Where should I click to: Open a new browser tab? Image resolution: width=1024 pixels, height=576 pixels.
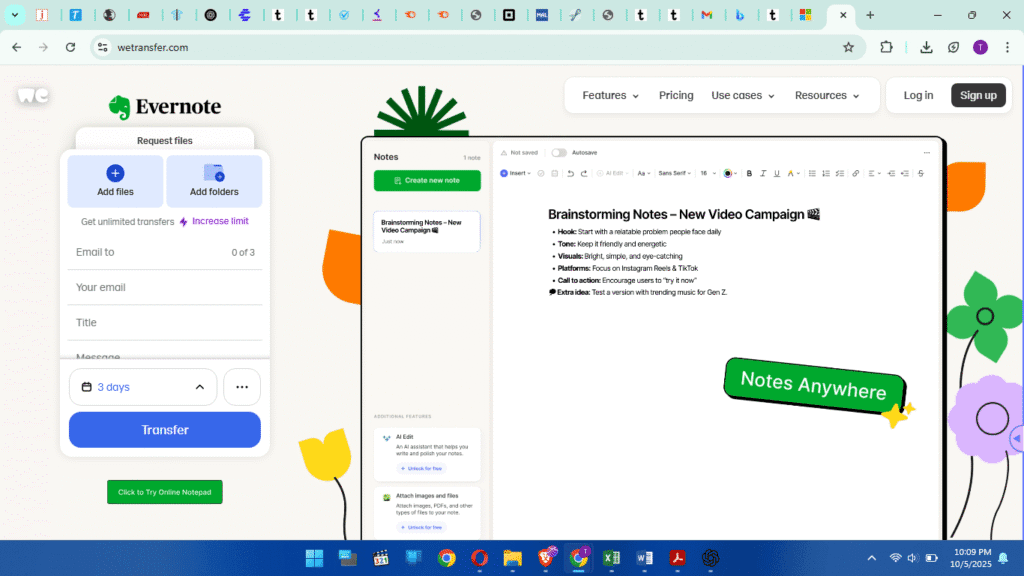870,15
